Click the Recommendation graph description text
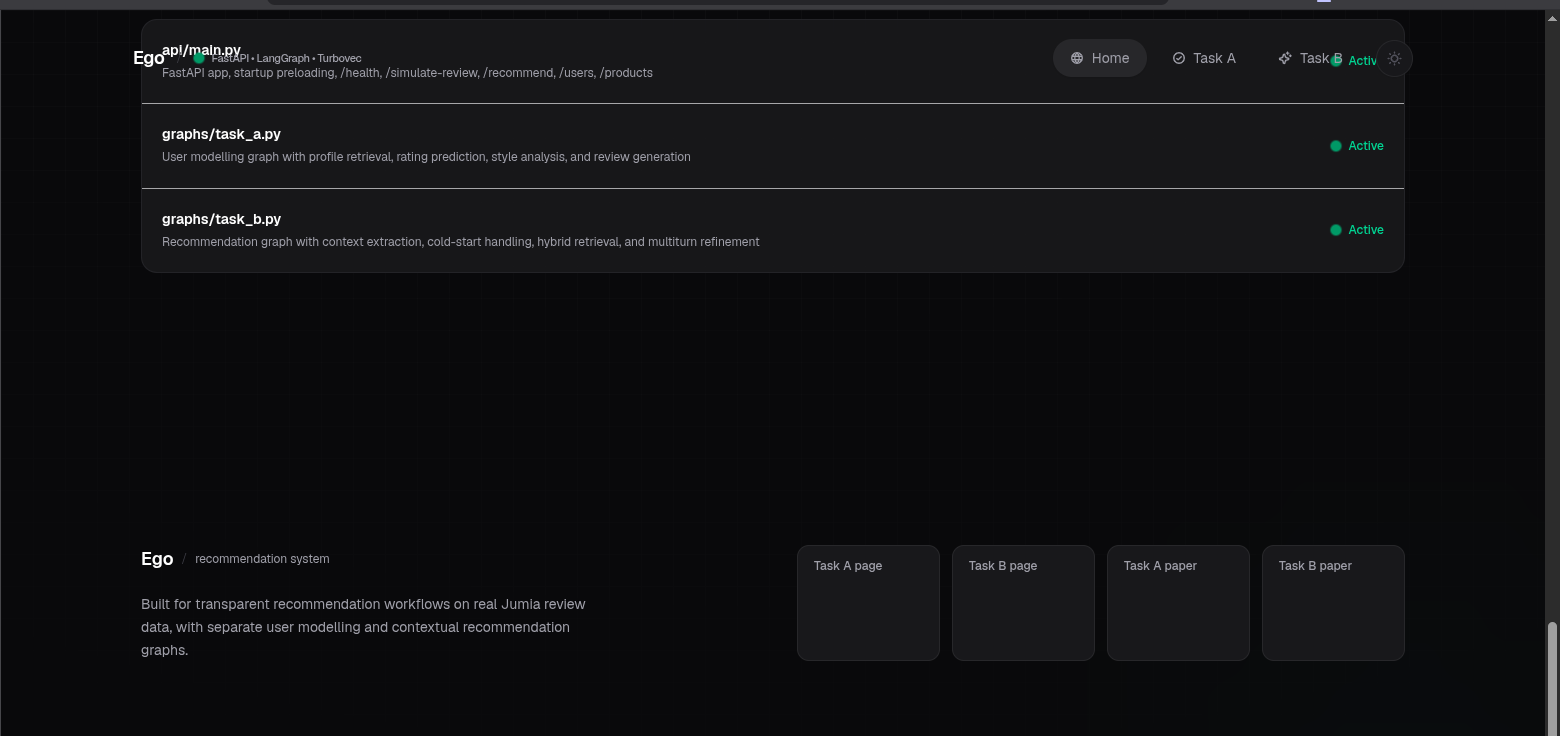Screen dimensions: 1560x736 [x=460, y=242]
